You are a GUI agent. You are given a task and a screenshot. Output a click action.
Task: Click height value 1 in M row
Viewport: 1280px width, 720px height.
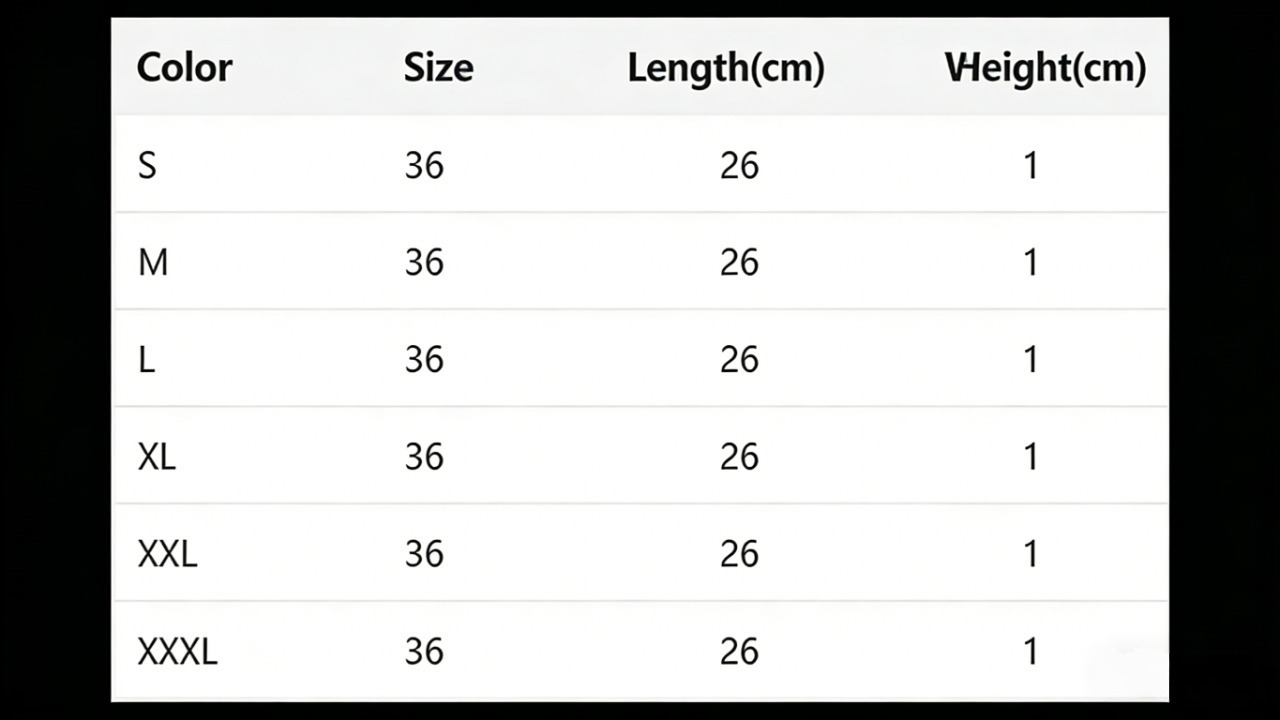[1031, 262]
